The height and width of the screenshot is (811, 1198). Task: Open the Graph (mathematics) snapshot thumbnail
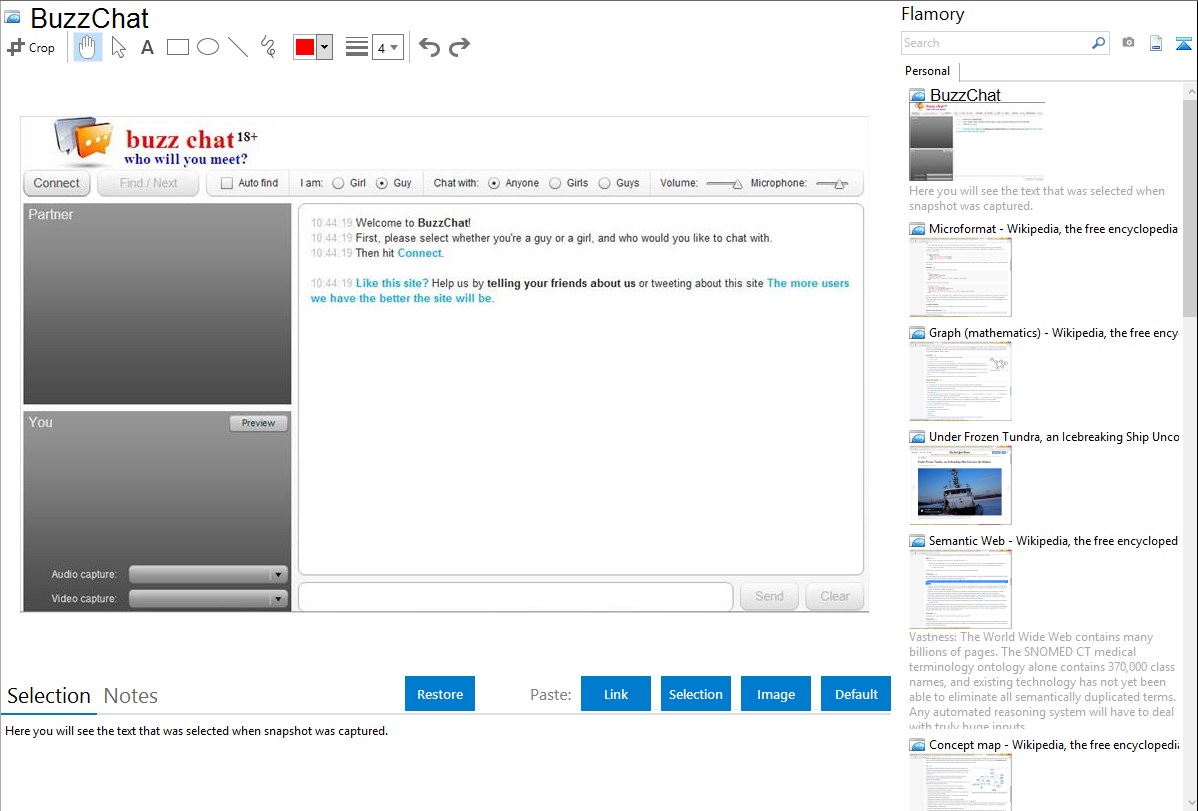pyautogui.click(x=960, y=381)
